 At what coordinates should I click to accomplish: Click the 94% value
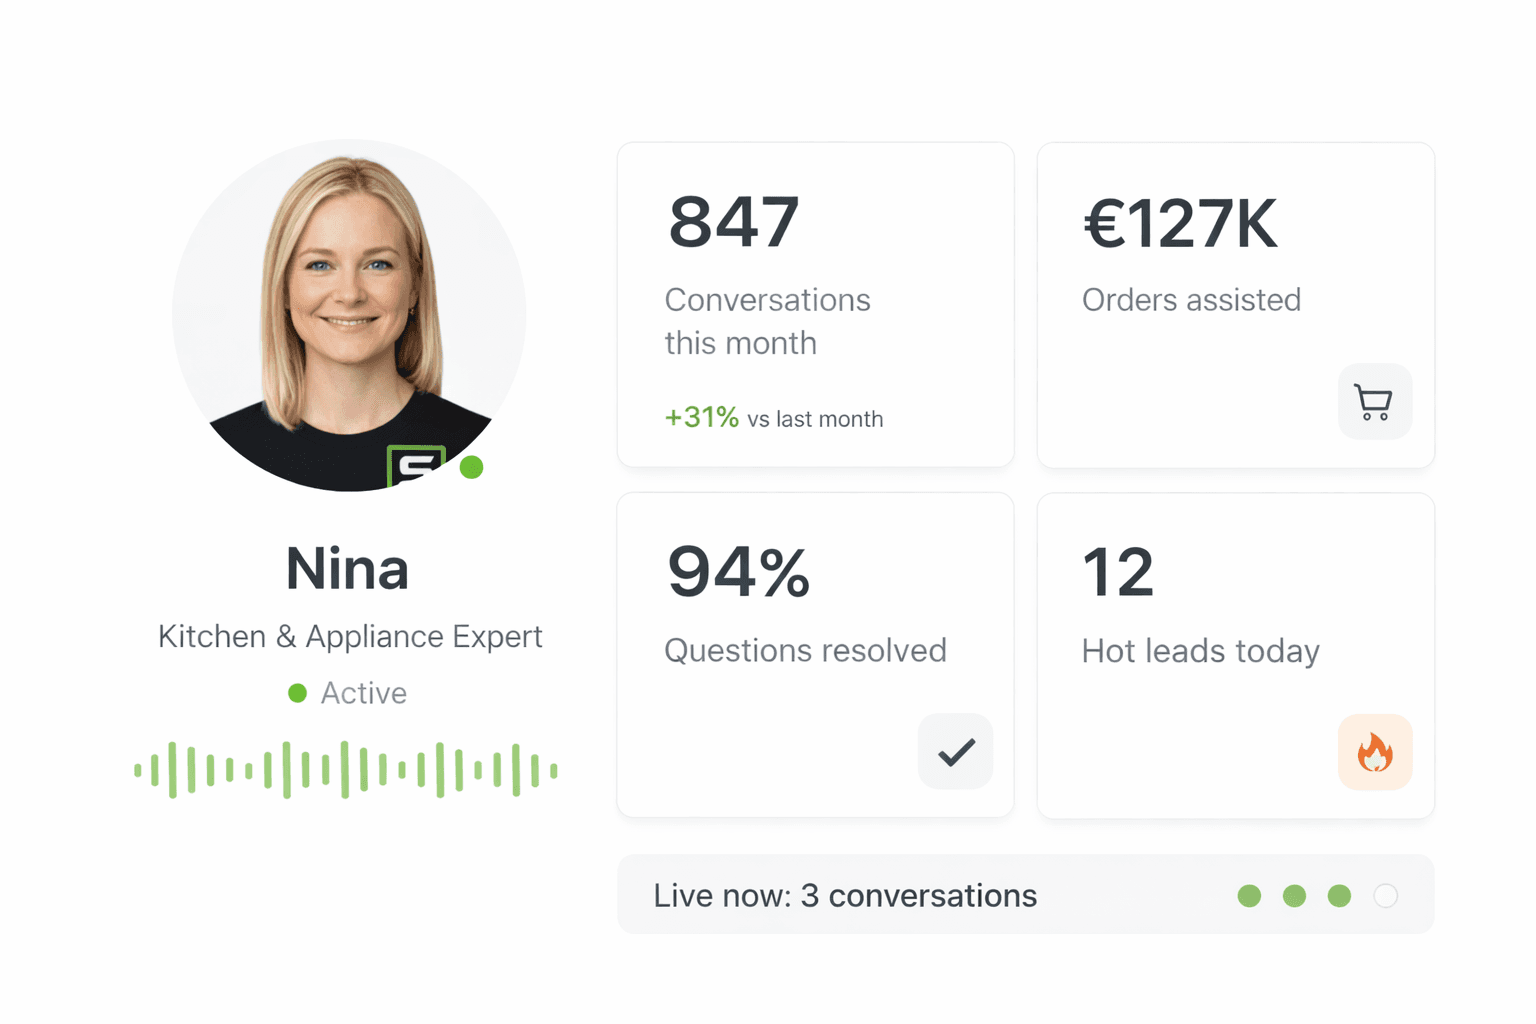coord(738,572)
